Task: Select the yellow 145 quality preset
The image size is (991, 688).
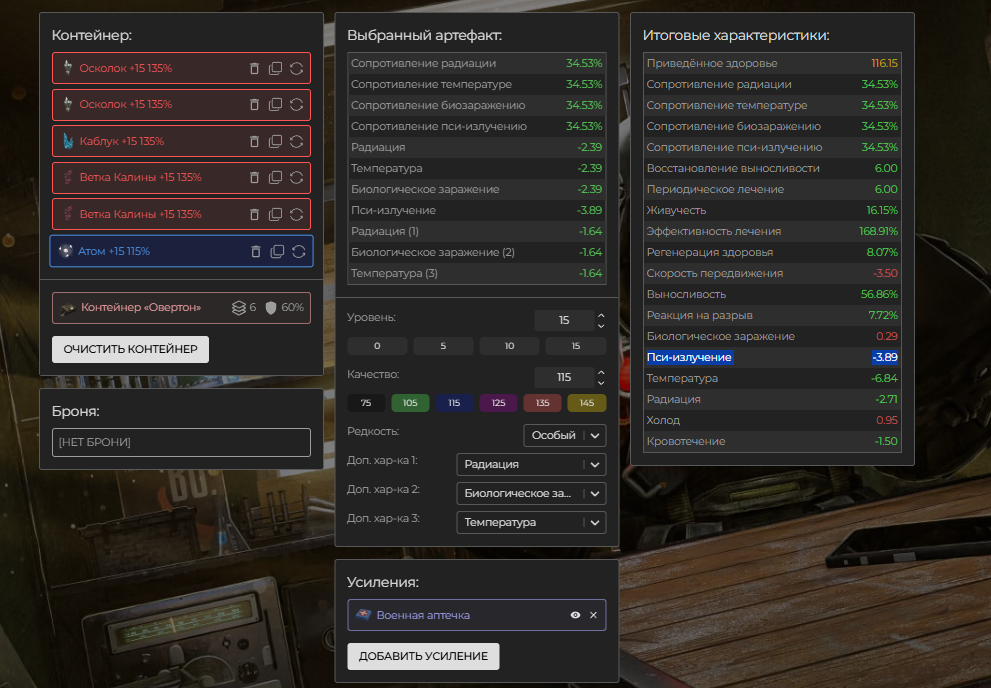Action: pyautogui.click(x=587, y=402)
